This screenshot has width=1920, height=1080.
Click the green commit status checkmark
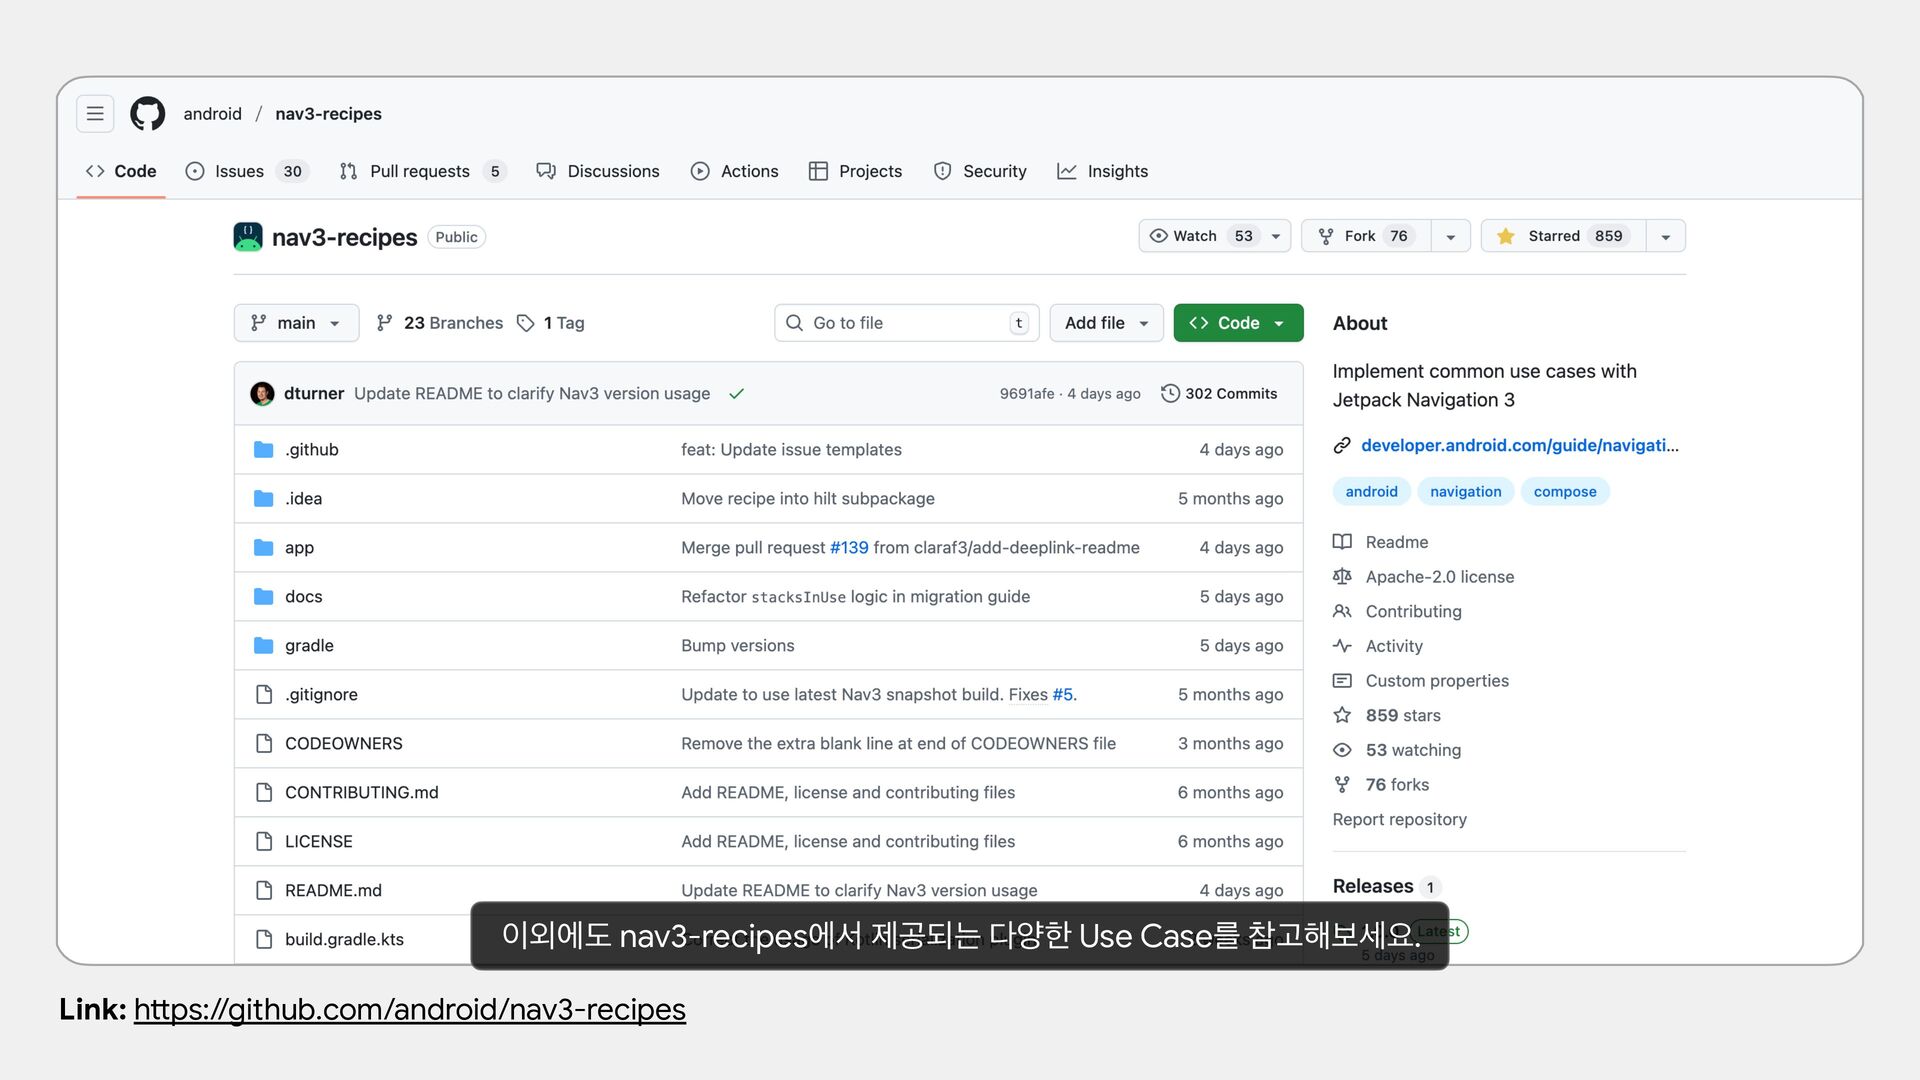(x=737, y=394)
